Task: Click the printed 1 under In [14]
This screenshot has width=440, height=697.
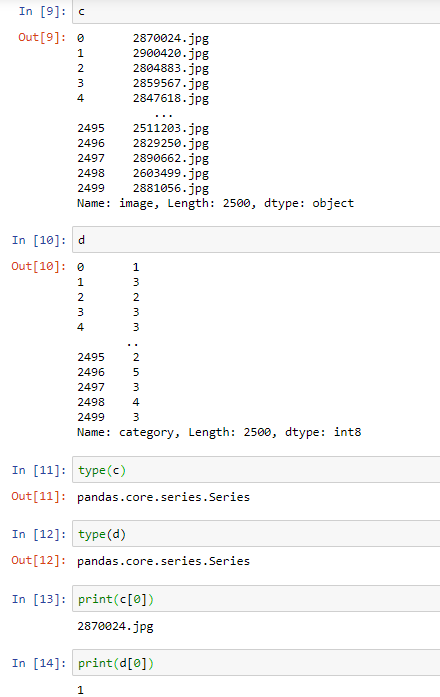Action: pyautogui.click(x=80, y=690)
